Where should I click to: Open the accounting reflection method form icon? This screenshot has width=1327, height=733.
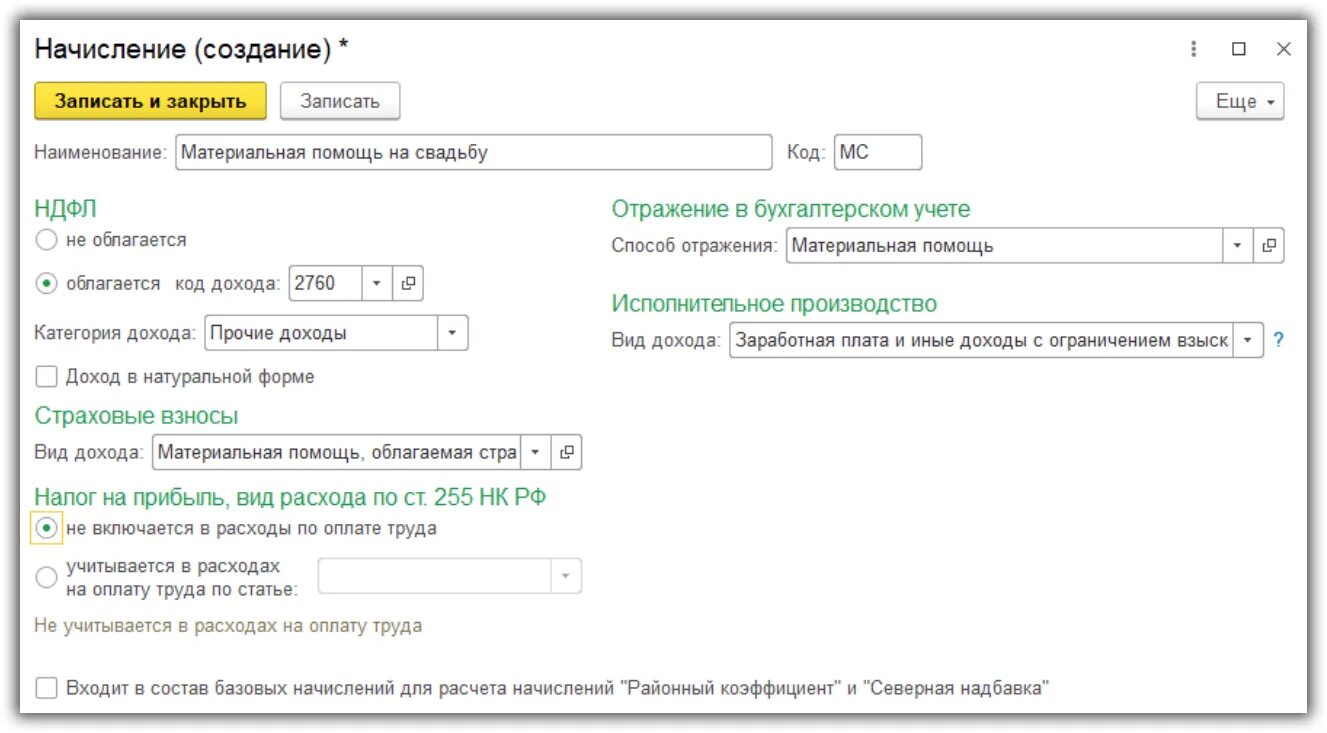[1269, 246]
